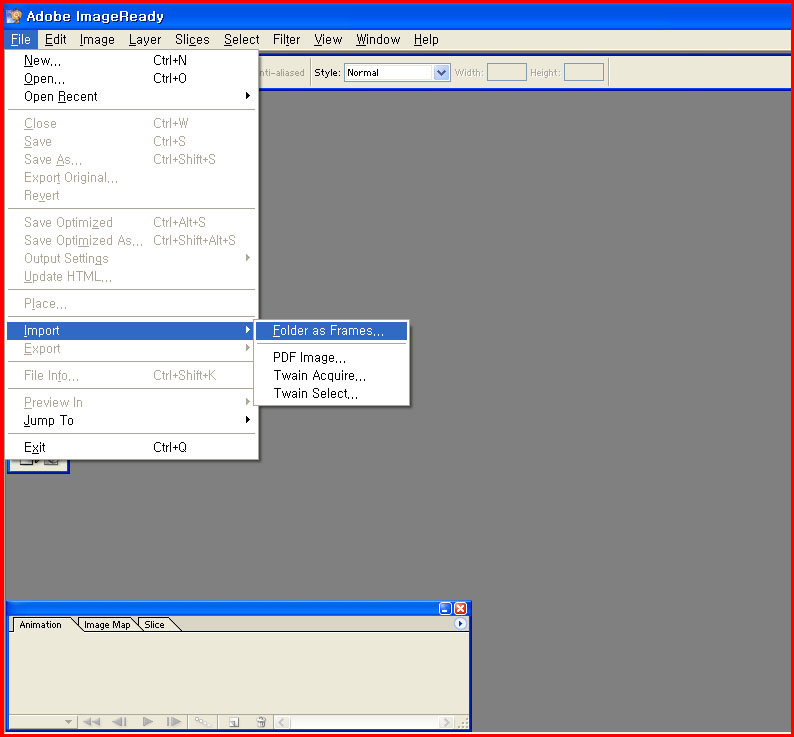Duplicate current frame icon
This screenshot has width=794, height=737.
(233, 721)
